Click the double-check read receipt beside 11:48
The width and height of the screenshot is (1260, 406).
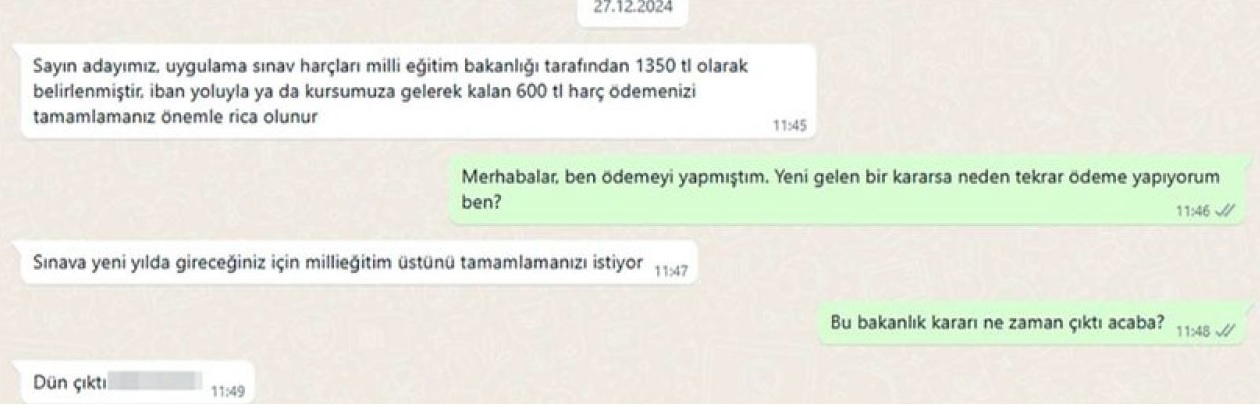tap(1225, 330)
